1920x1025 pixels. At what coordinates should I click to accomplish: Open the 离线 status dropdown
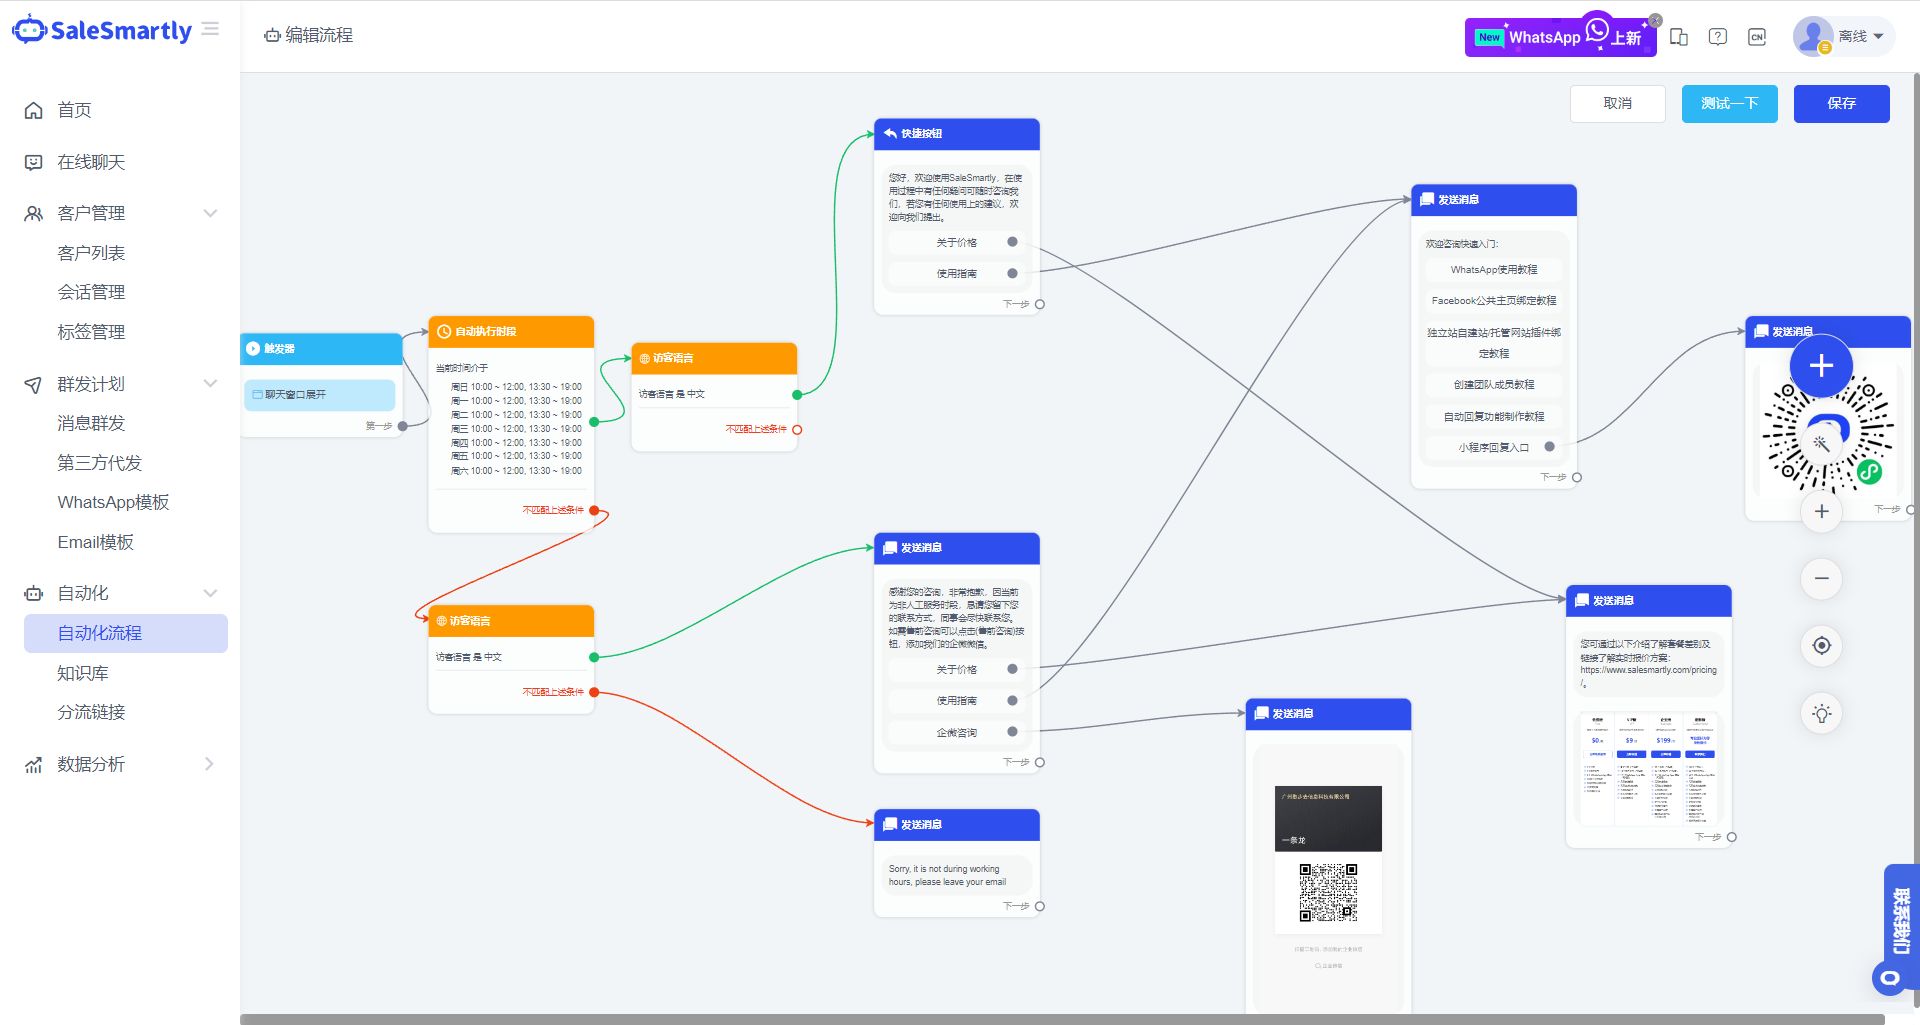(x=1860, y=36)
